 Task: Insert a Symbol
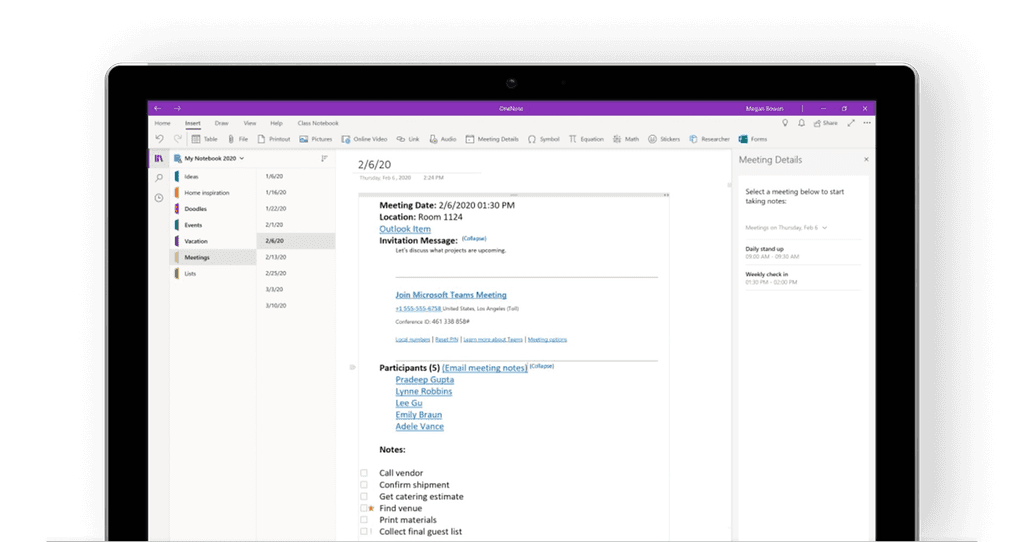point(543,139)
